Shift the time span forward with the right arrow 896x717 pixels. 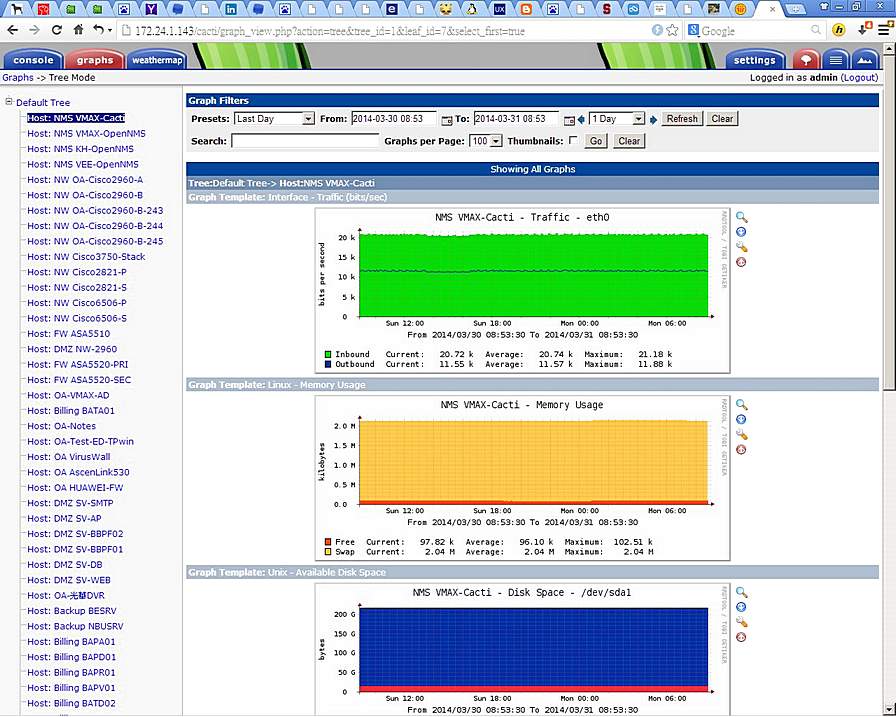(x=653, y=119)
